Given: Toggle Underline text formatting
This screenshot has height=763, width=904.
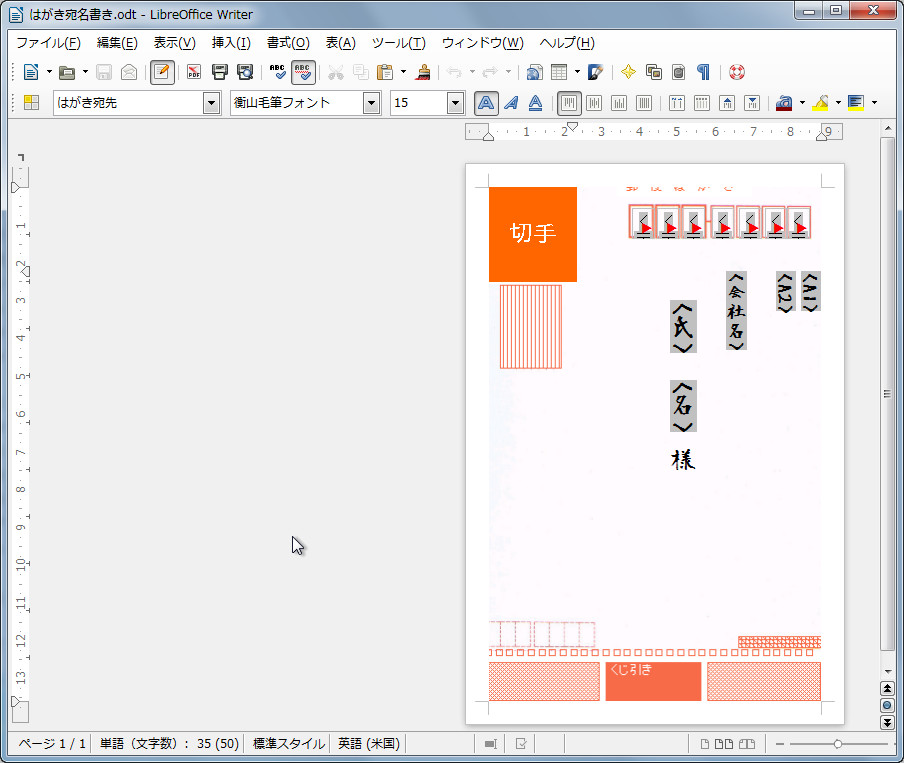Looking at the screenshot, I should (x=536, y=103).
